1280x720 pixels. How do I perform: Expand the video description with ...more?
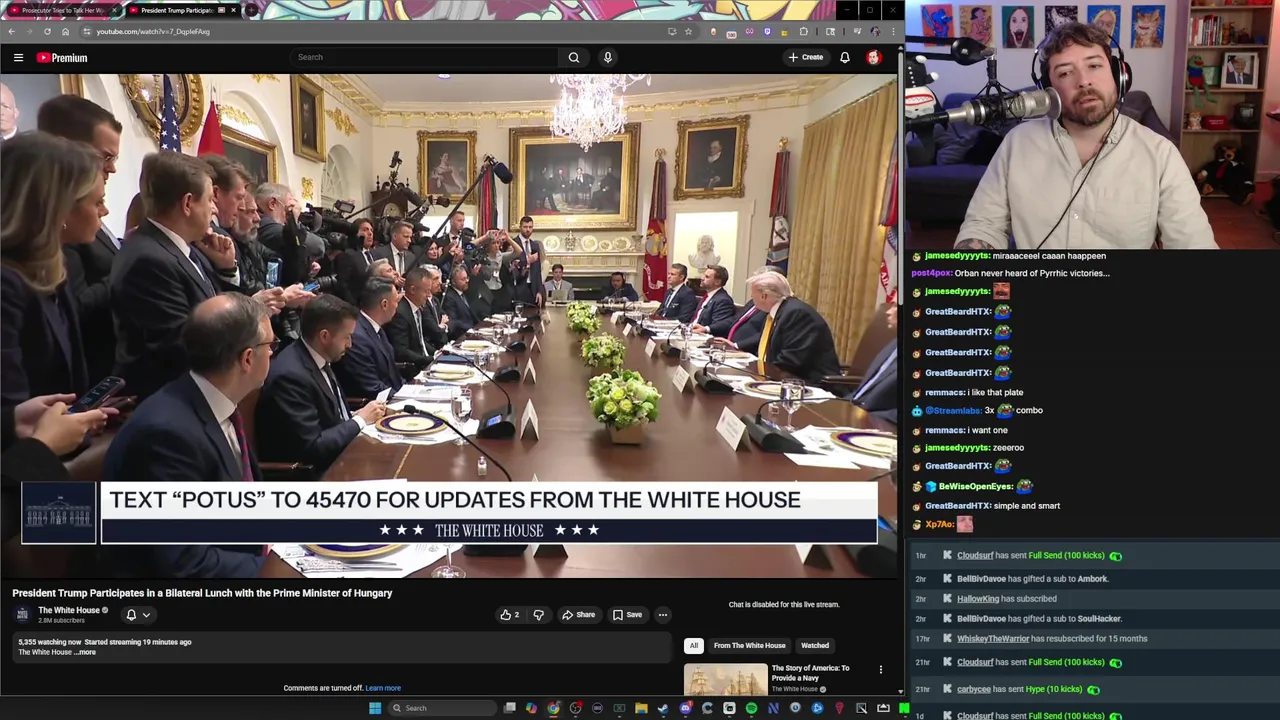coord(86,652)
